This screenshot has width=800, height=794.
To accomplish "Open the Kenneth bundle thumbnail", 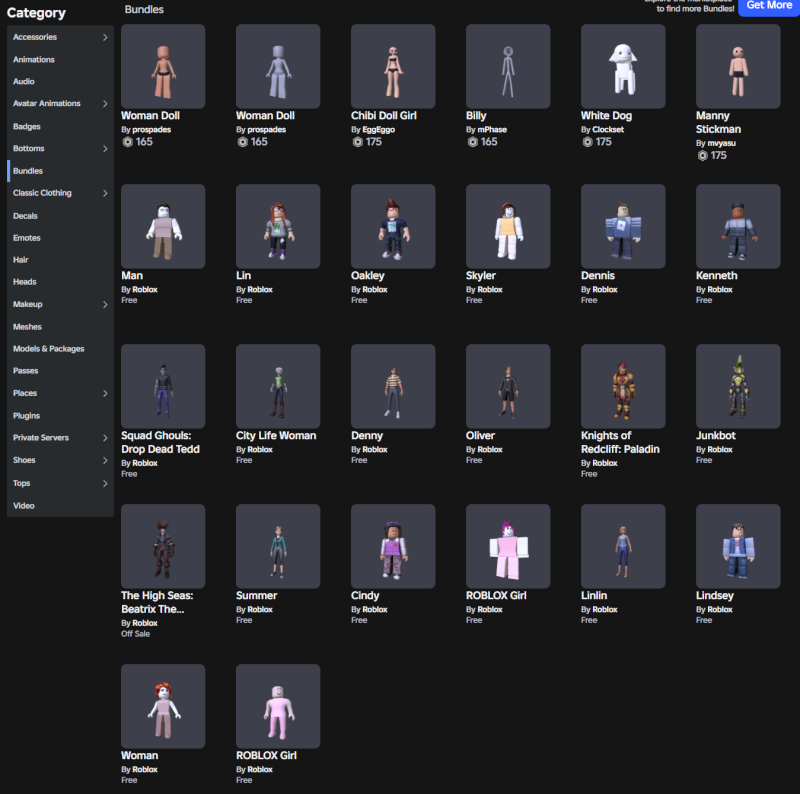I will point(738,226).
